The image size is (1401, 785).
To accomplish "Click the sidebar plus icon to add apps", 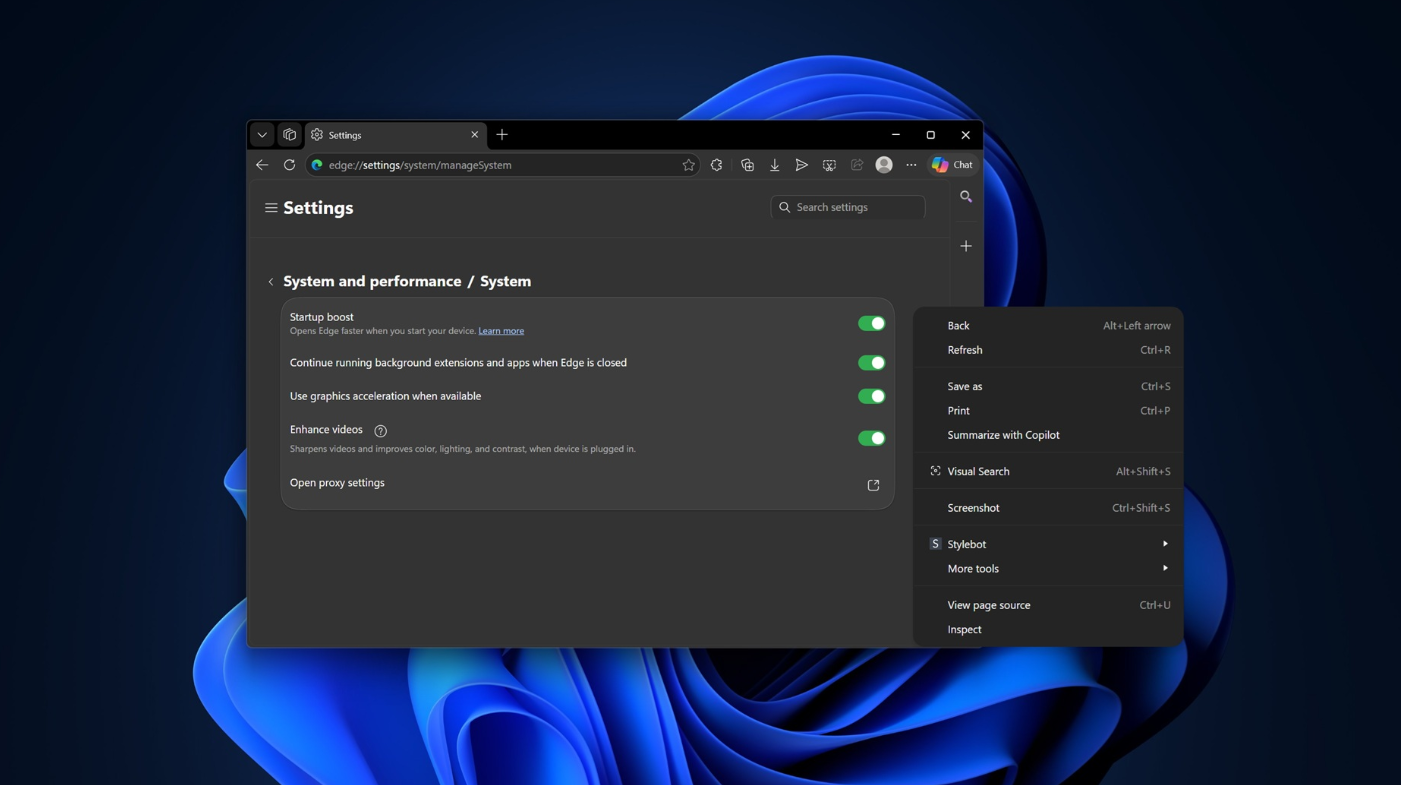I will point(966,246).
